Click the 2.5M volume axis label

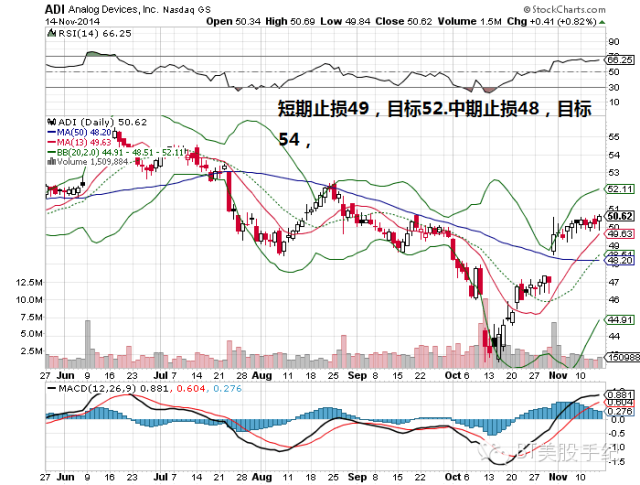pyautogui.click(x=31, y=351)
